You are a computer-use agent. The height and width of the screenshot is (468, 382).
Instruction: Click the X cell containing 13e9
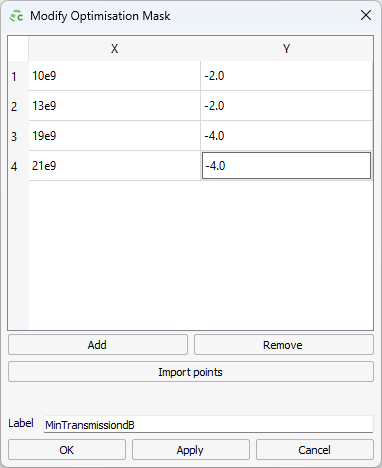(114, 106)
